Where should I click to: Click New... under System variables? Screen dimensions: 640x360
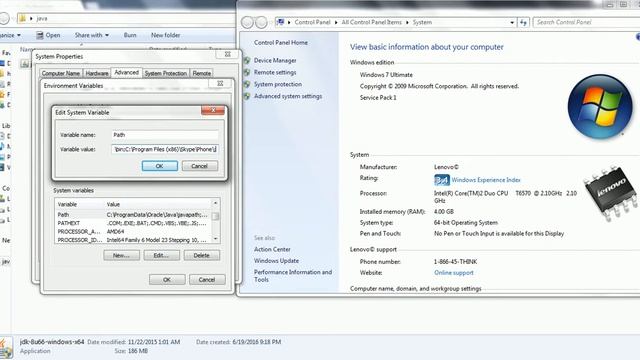[x=121, y=256]
